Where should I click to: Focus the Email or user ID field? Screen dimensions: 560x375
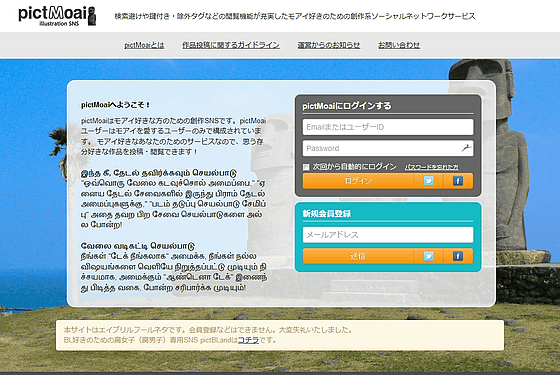388,127
